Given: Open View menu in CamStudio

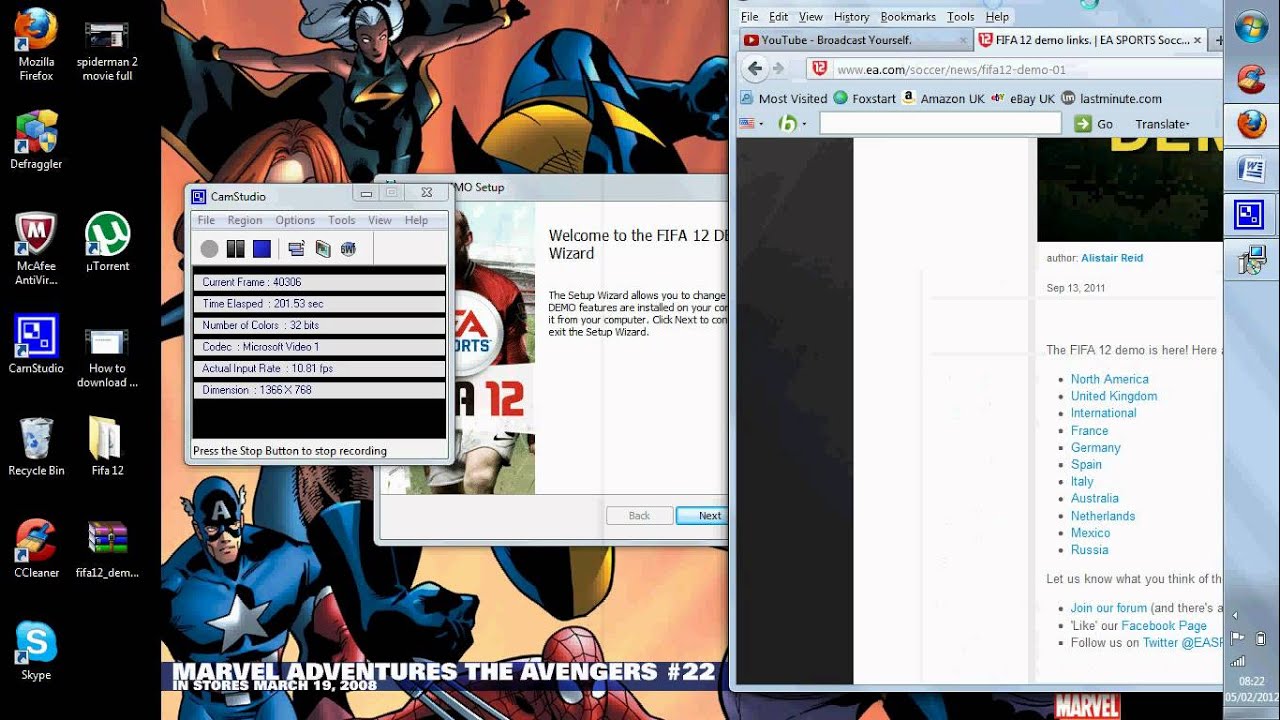Looking at the screenshot, I should [380, 220].
